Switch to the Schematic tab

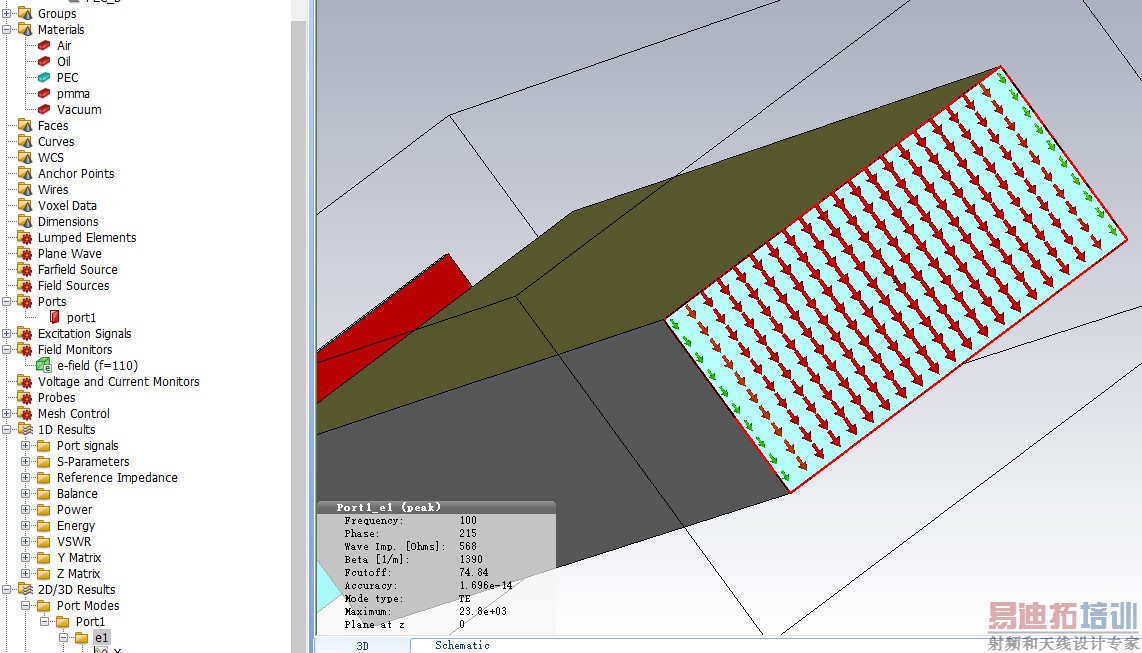coord(462,646)
